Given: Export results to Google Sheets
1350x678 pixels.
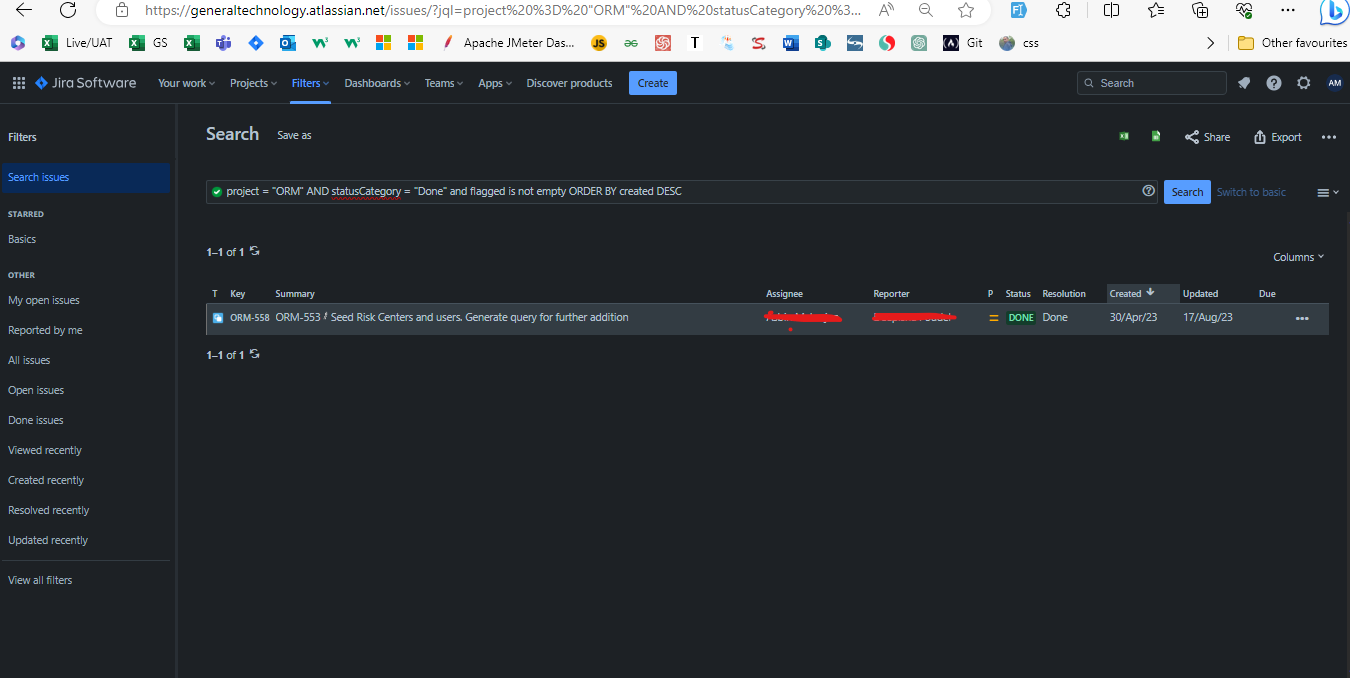Looking at the screenshot, I should (x=1155, y=136).
